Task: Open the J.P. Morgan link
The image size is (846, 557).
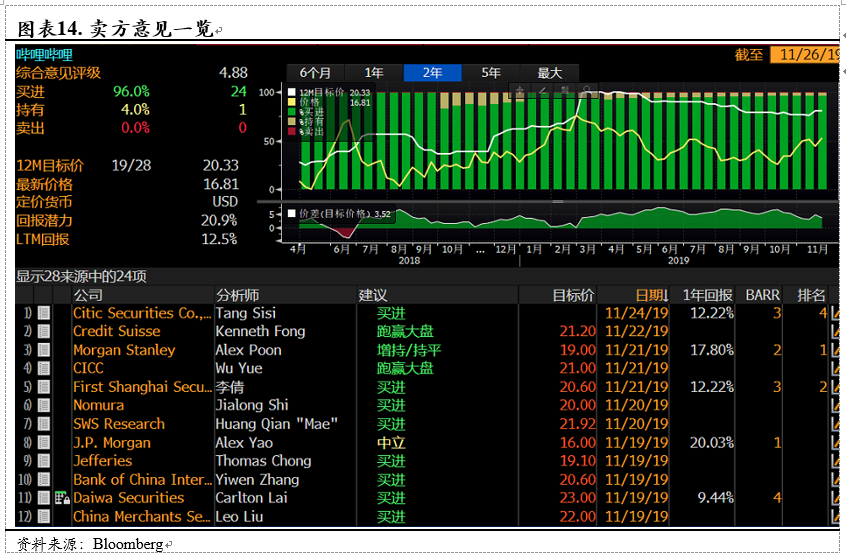Action: (112, 443)
